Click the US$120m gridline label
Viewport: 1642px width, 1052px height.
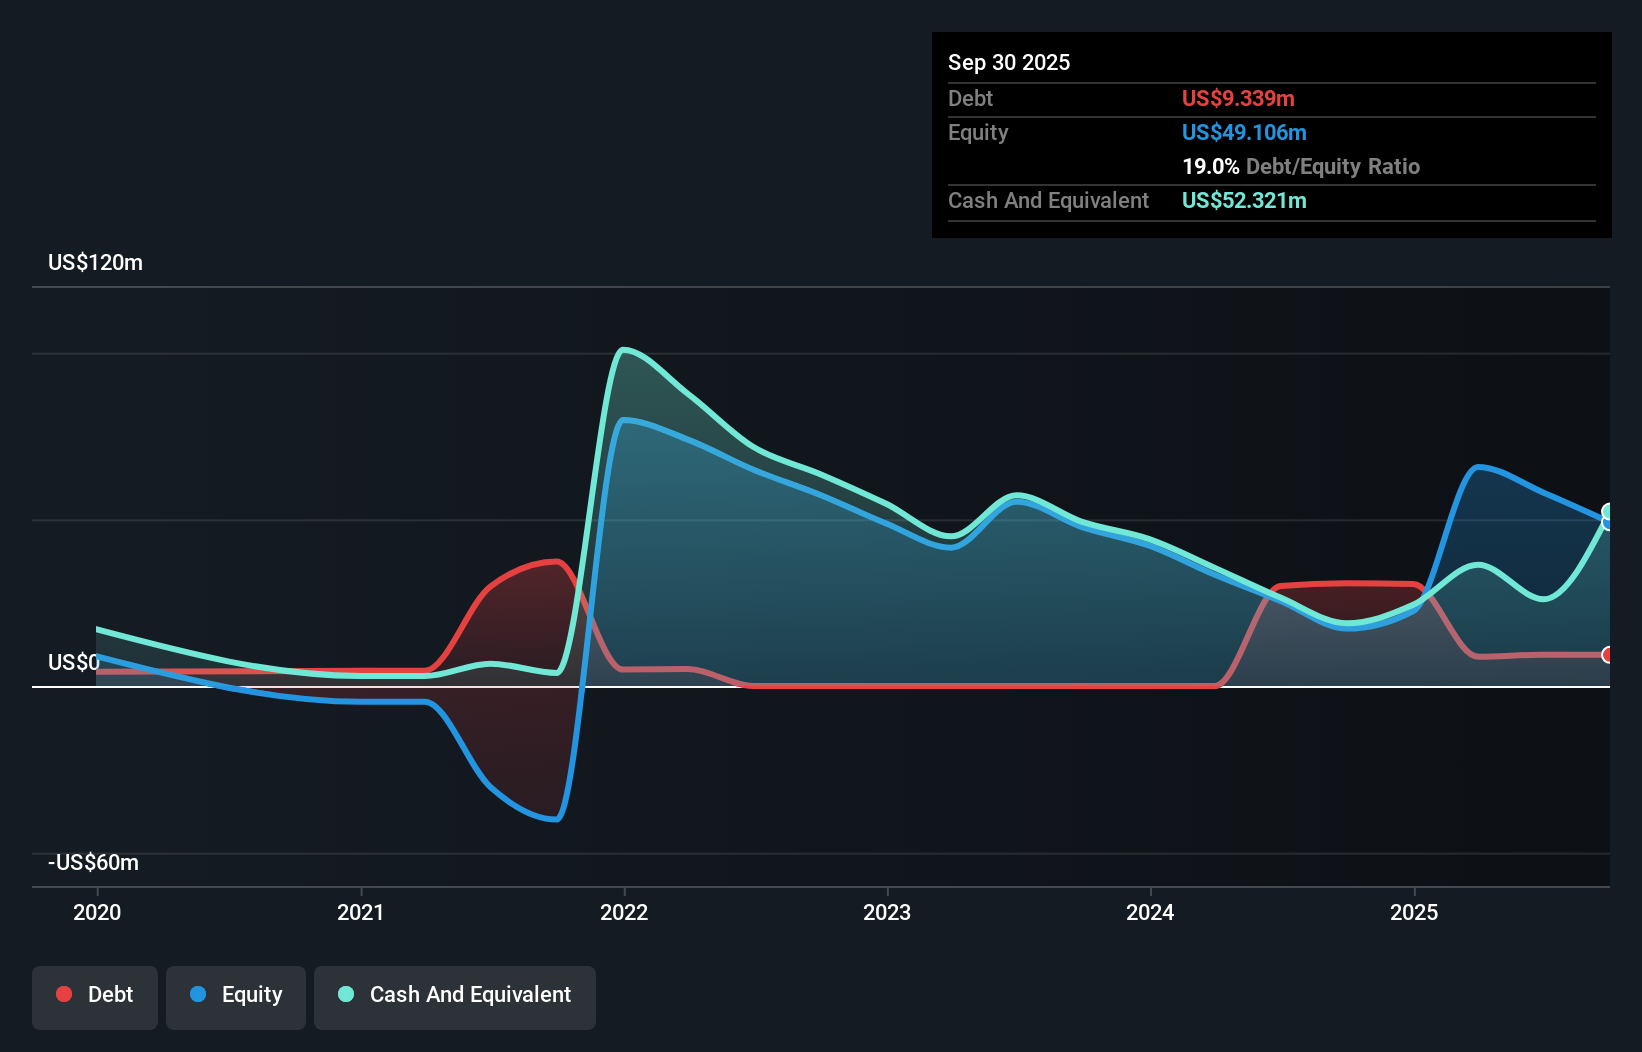point(96,262)
